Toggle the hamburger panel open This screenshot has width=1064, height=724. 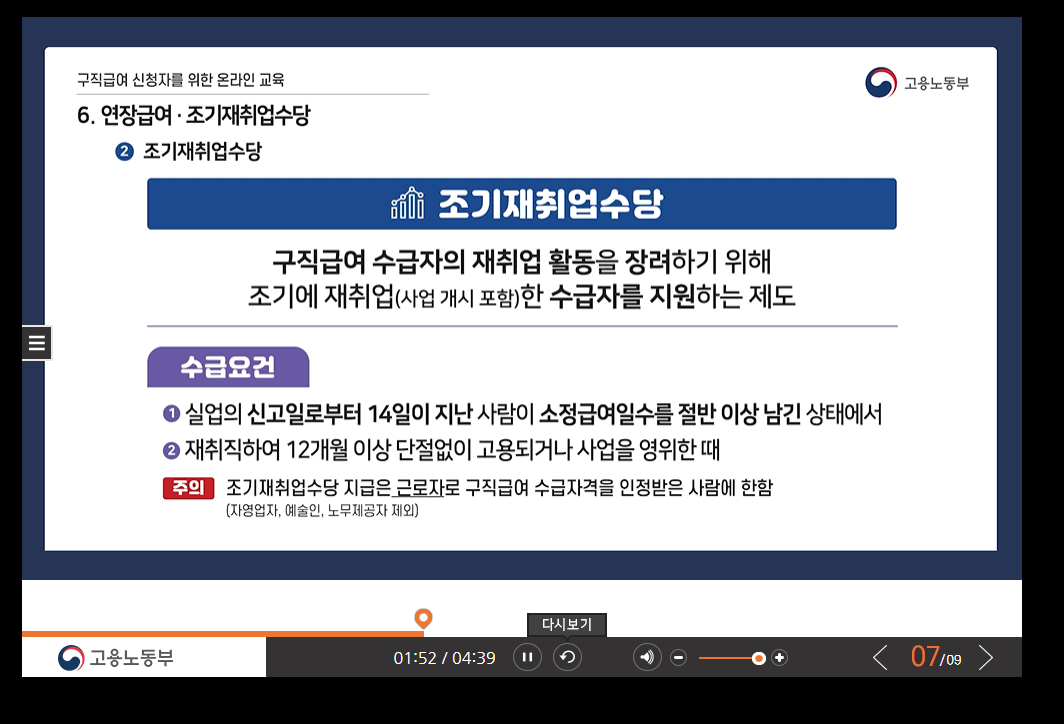coord(36,342)
